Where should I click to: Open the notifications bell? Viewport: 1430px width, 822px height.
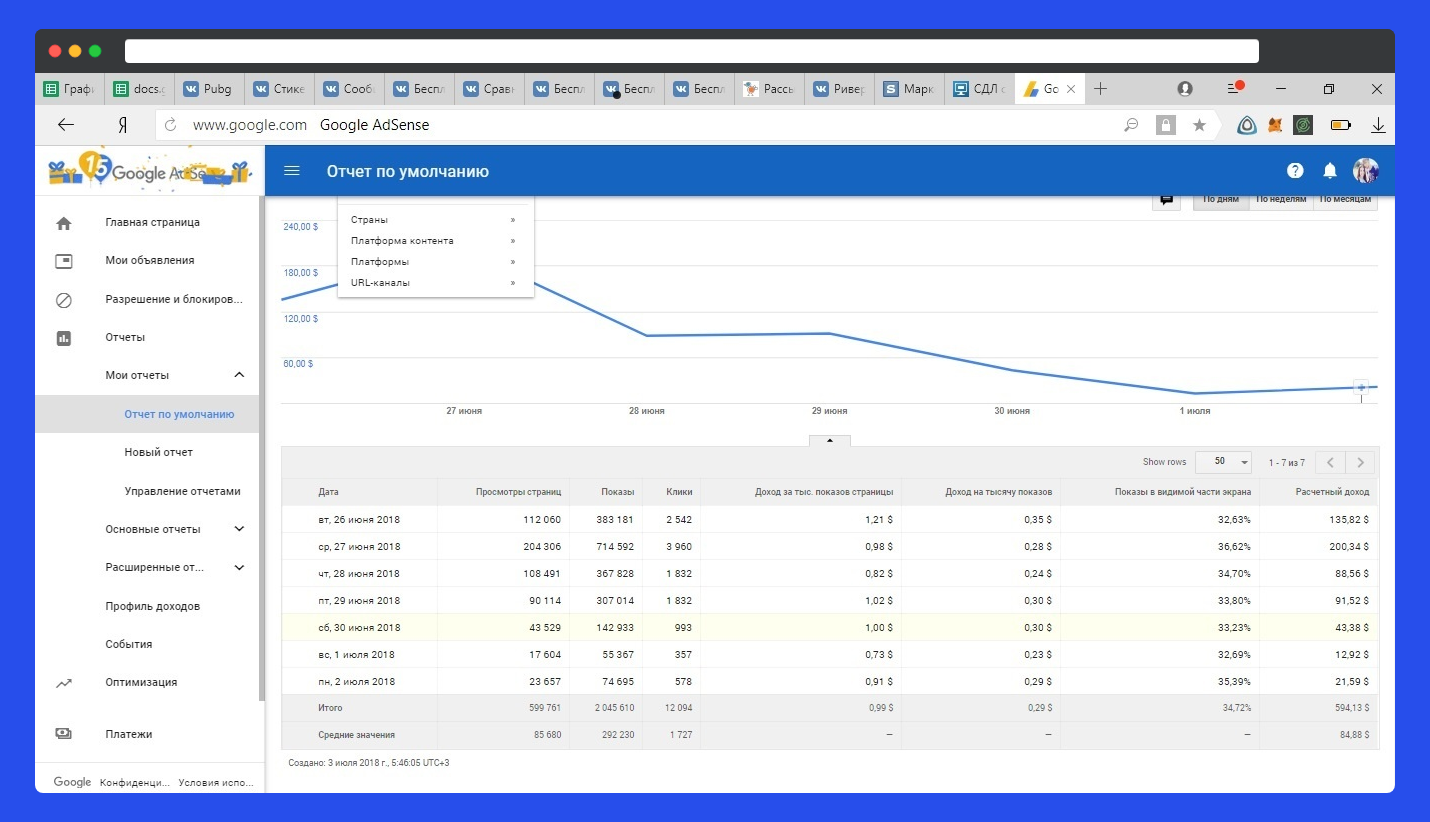(1330, 171)
